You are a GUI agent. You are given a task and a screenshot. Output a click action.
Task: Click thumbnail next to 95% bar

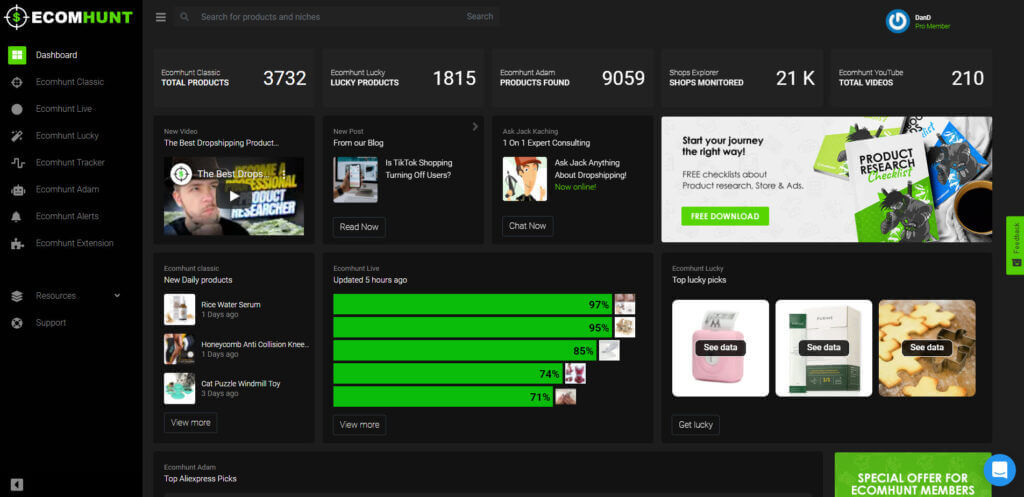[x=625, y=327]
